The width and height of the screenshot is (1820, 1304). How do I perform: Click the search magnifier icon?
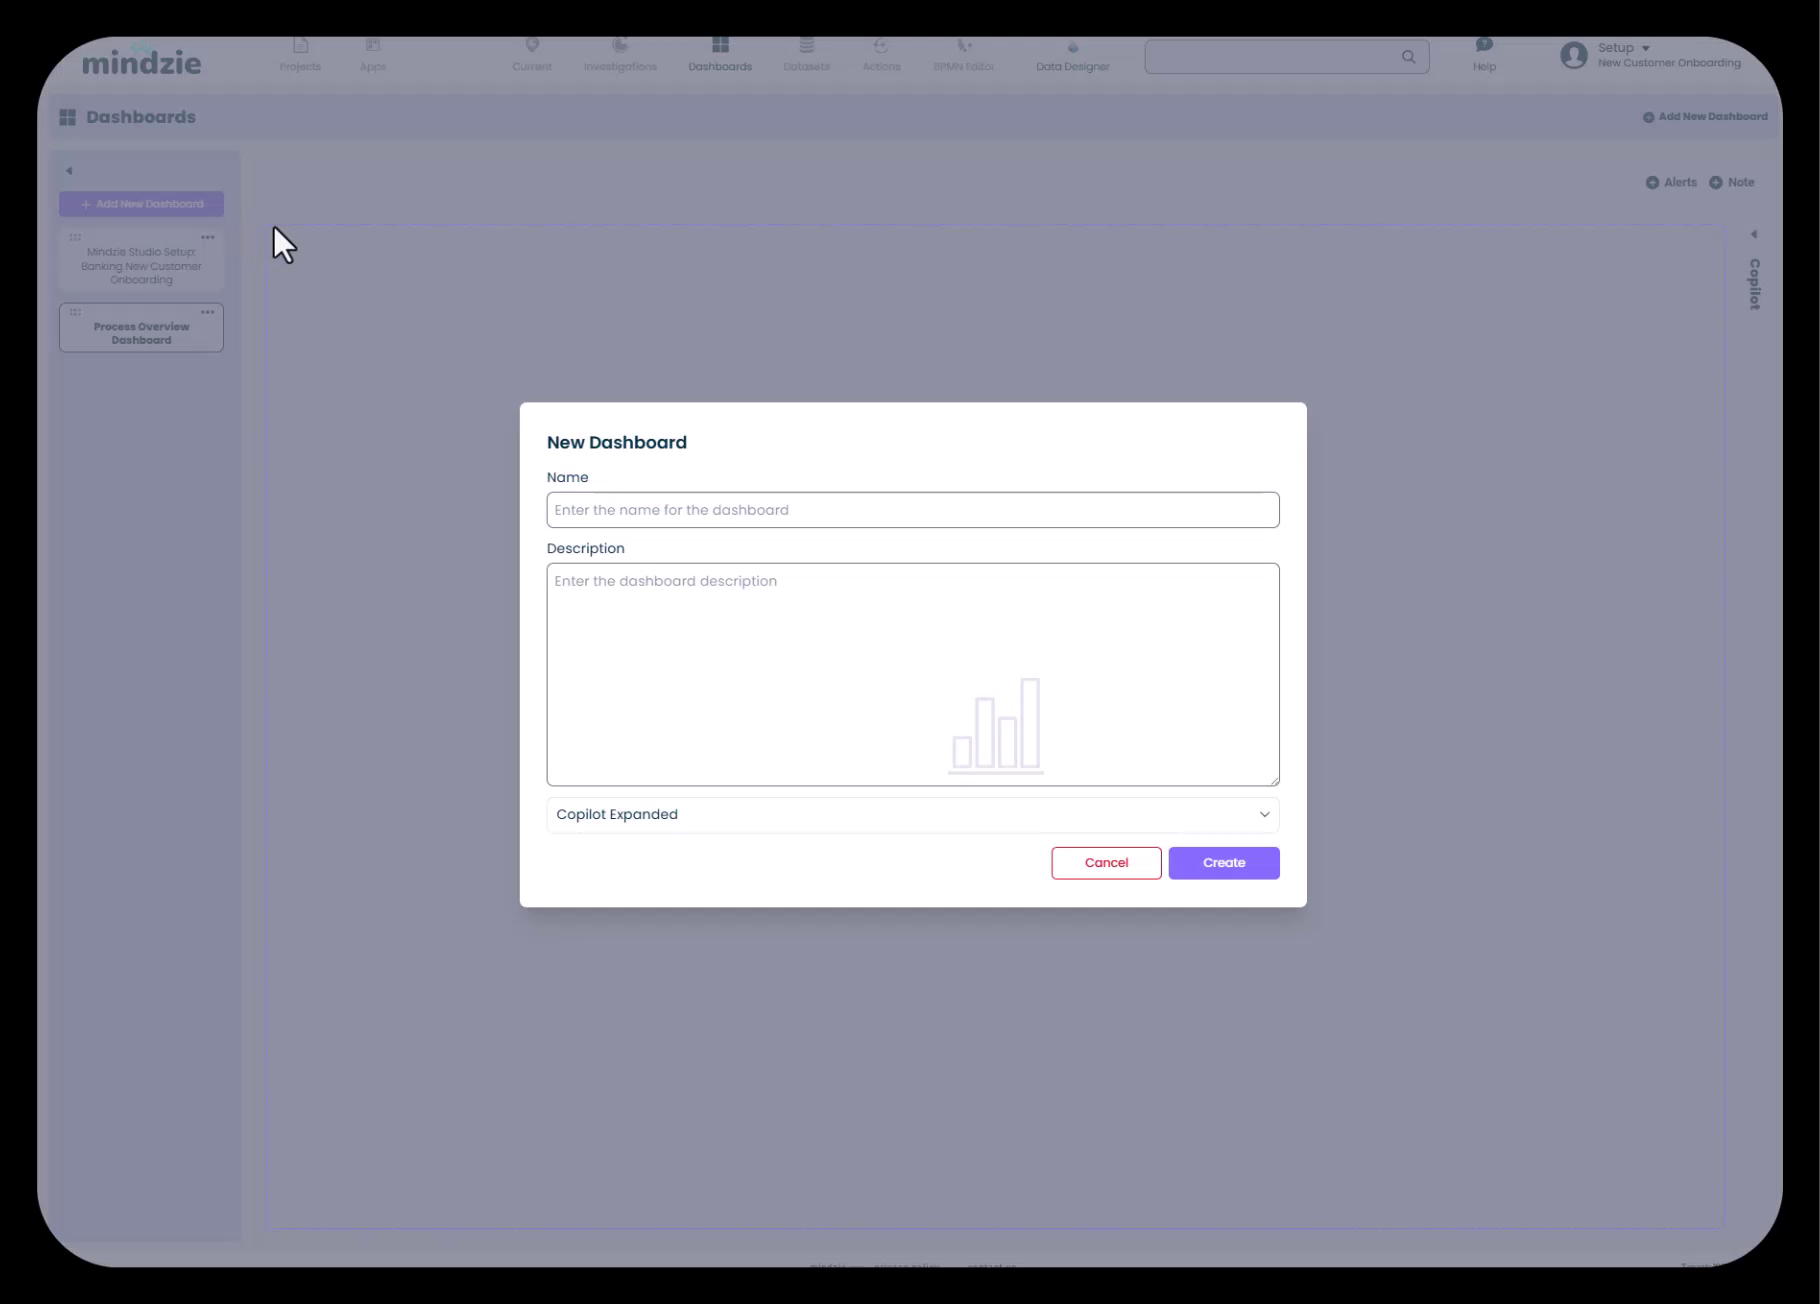click(1408, 57)
